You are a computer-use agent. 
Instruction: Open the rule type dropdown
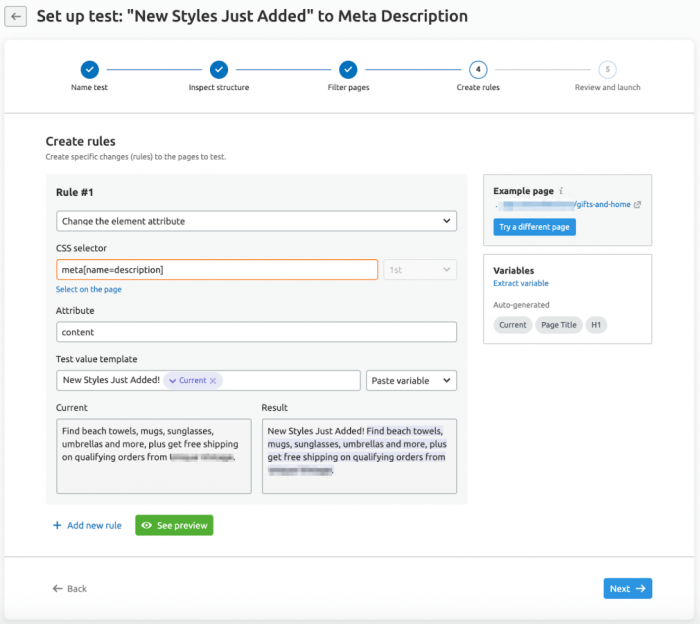[256, 221]
